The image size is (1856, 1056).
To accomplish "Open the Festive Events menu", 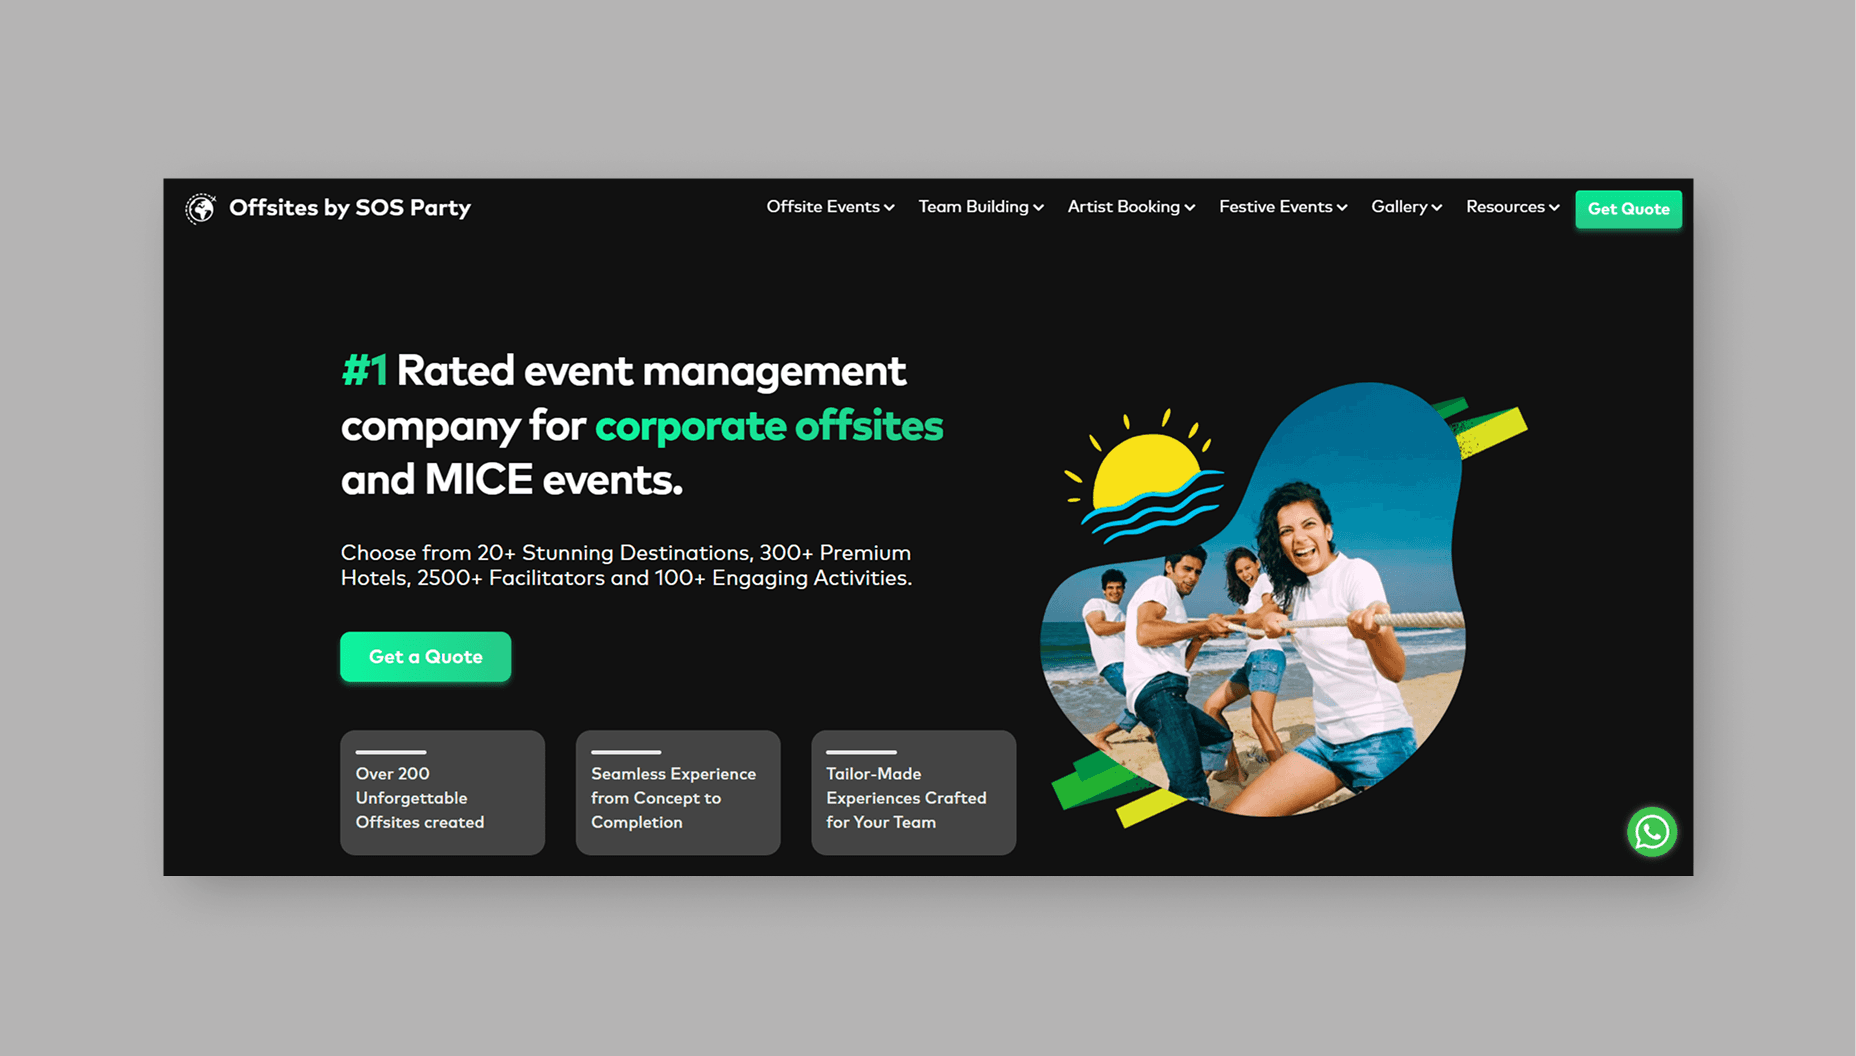I will pos(1283,207).
